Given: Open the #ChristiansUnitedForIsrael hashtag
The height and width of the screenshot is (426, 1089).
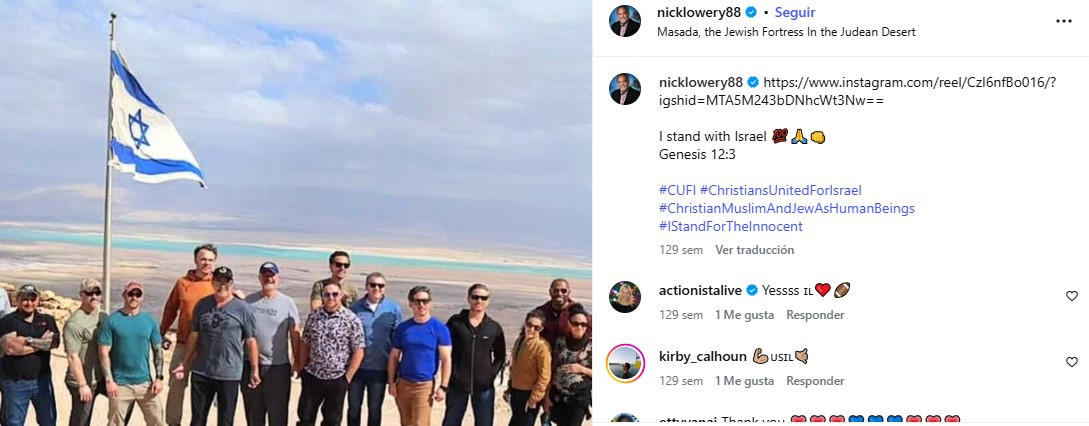Looking at the screenshot, I should pyautogui.click(x=781, y=190).
